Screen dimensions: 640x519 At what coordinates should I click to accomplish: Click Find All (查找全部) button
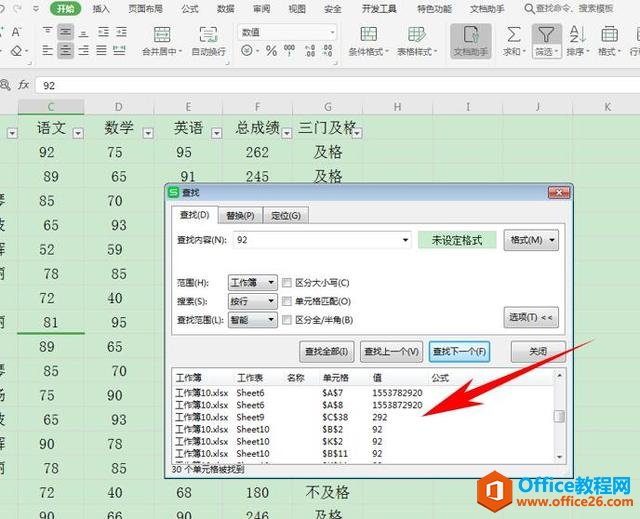[x=327, y=351]
